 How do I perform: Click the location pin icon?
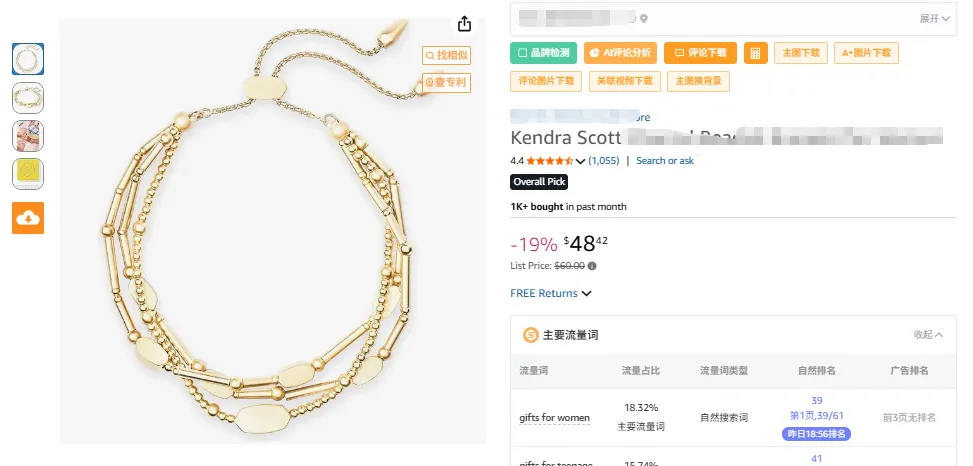point(645,18)
